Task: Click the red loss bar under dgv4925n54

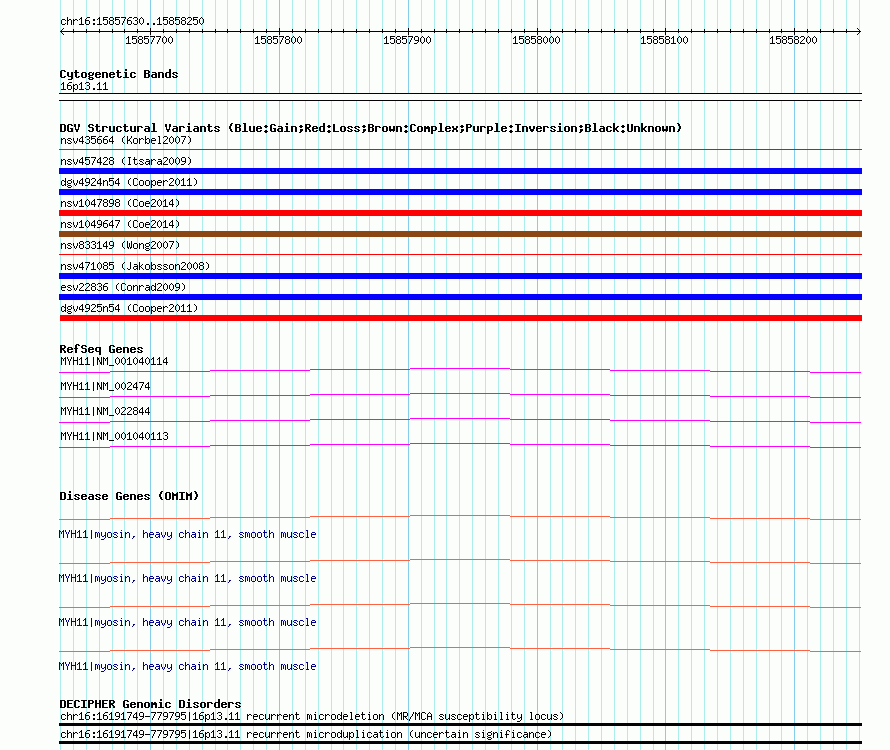Action: coord(460,318)
